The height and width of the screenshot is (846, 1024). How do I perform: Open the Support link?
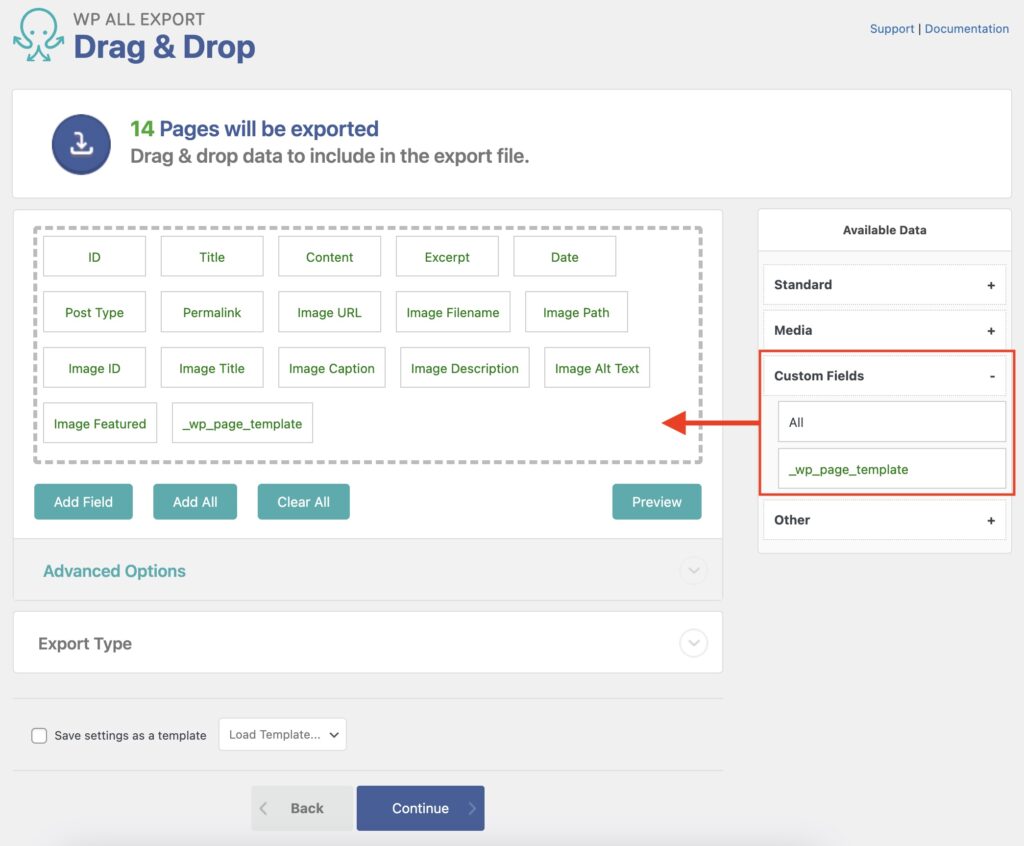[892, 28]
